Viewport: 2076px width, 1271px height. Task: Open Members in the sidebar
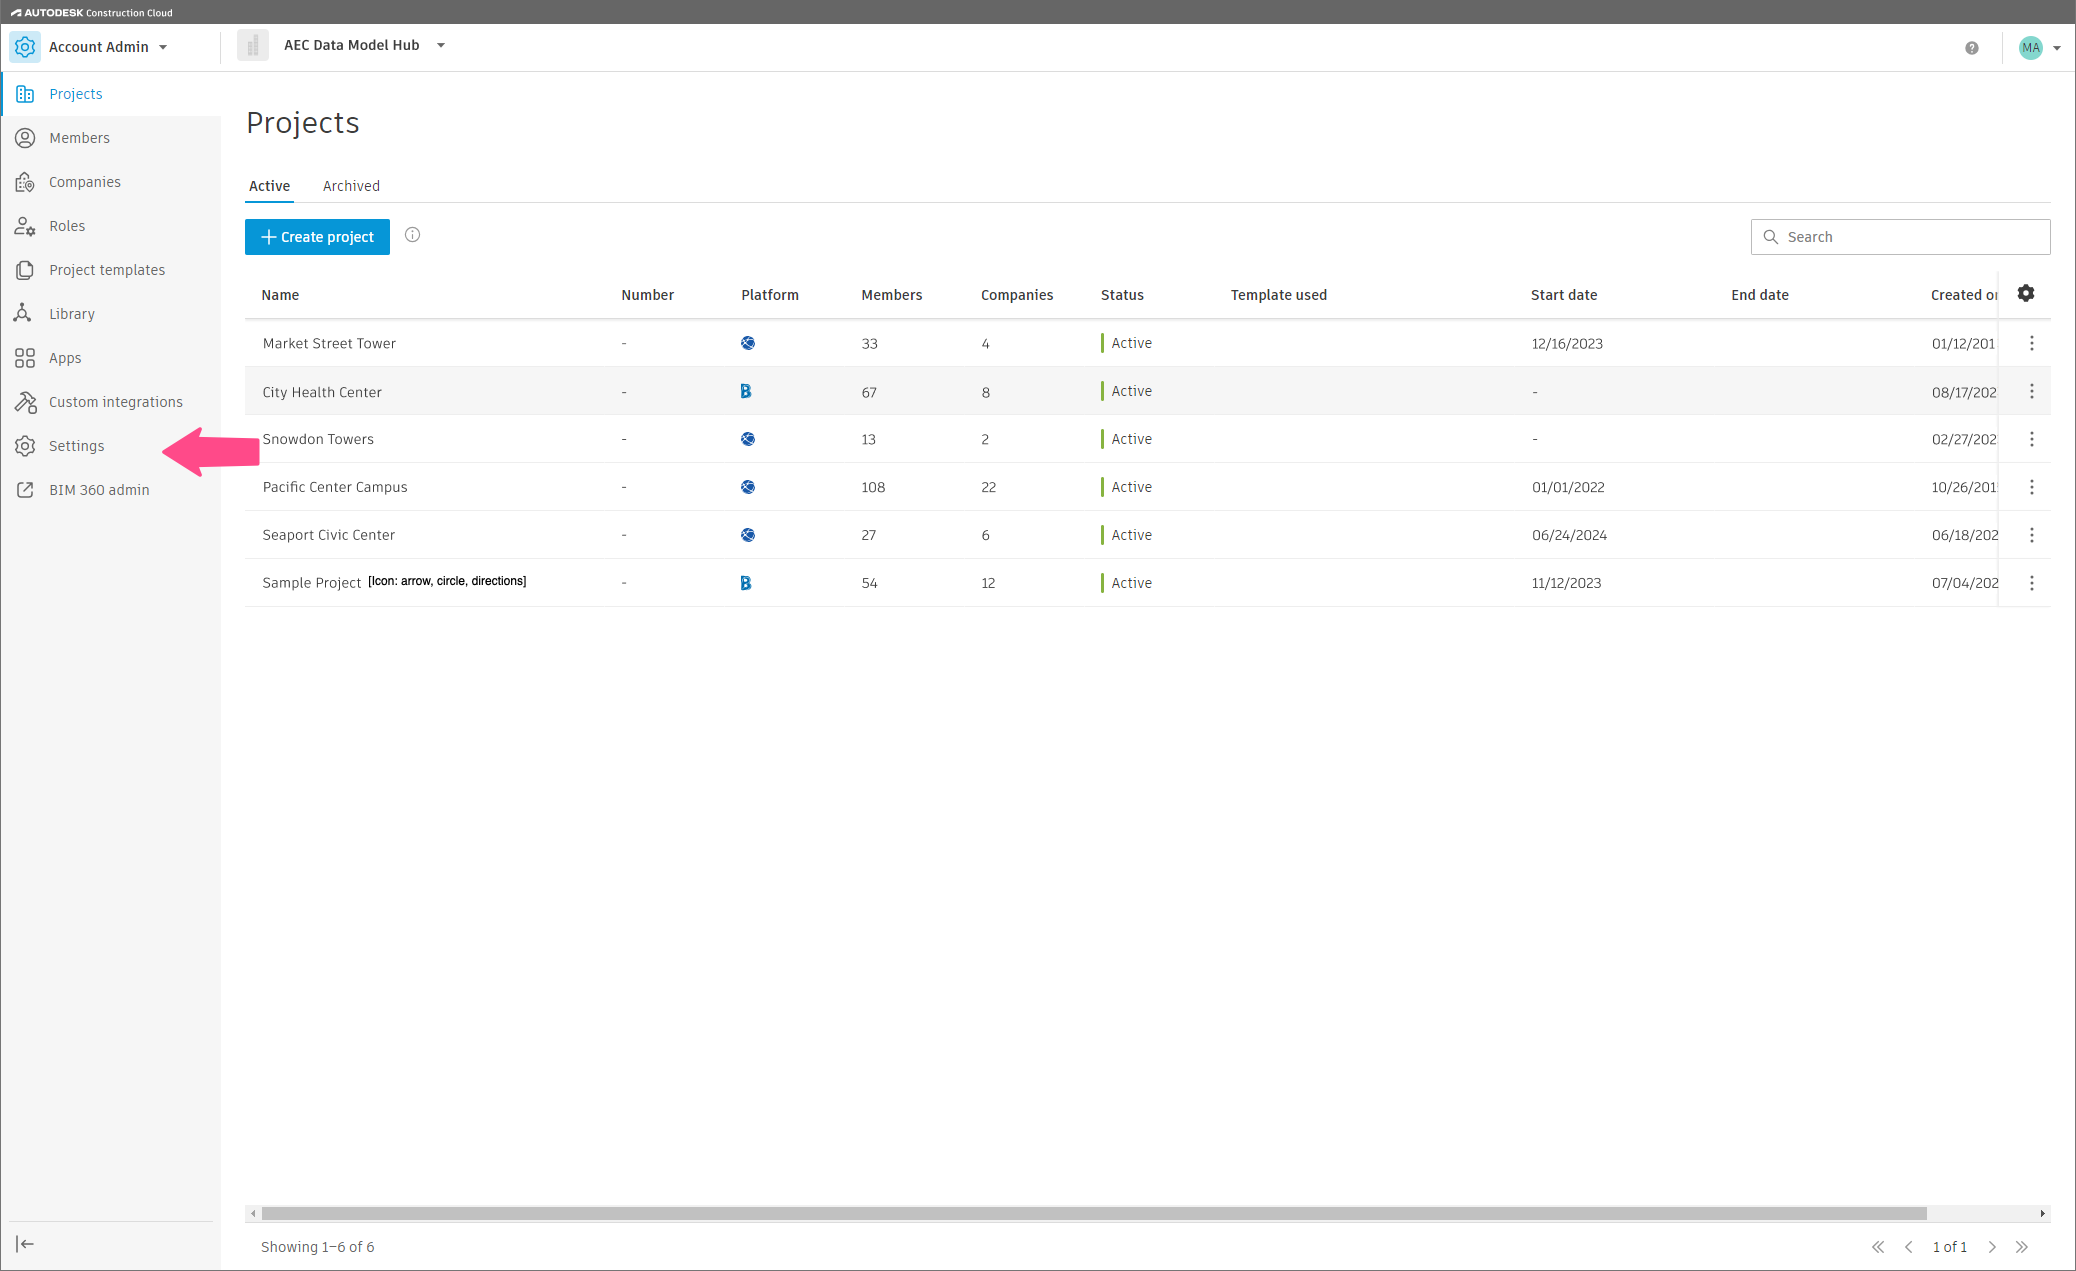pos(79,138)
